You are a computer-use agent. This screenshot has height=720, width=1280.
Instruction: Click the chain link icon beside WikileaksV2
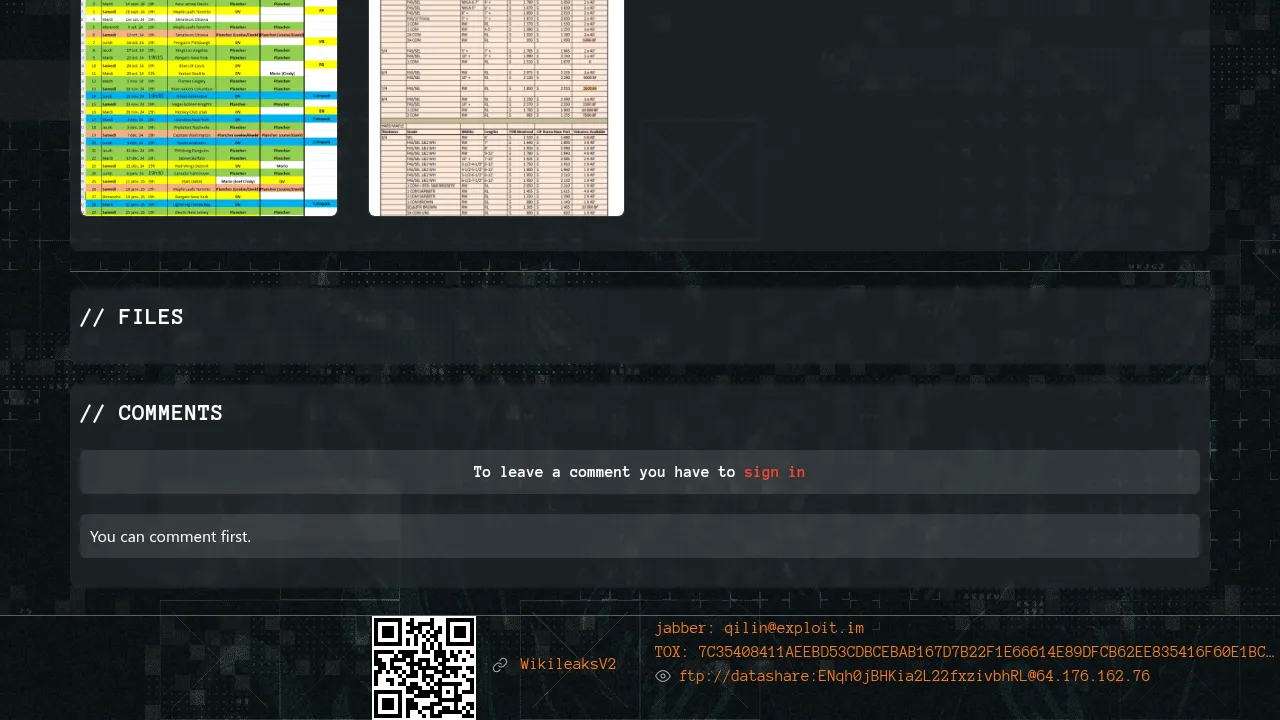pos(500,665)
